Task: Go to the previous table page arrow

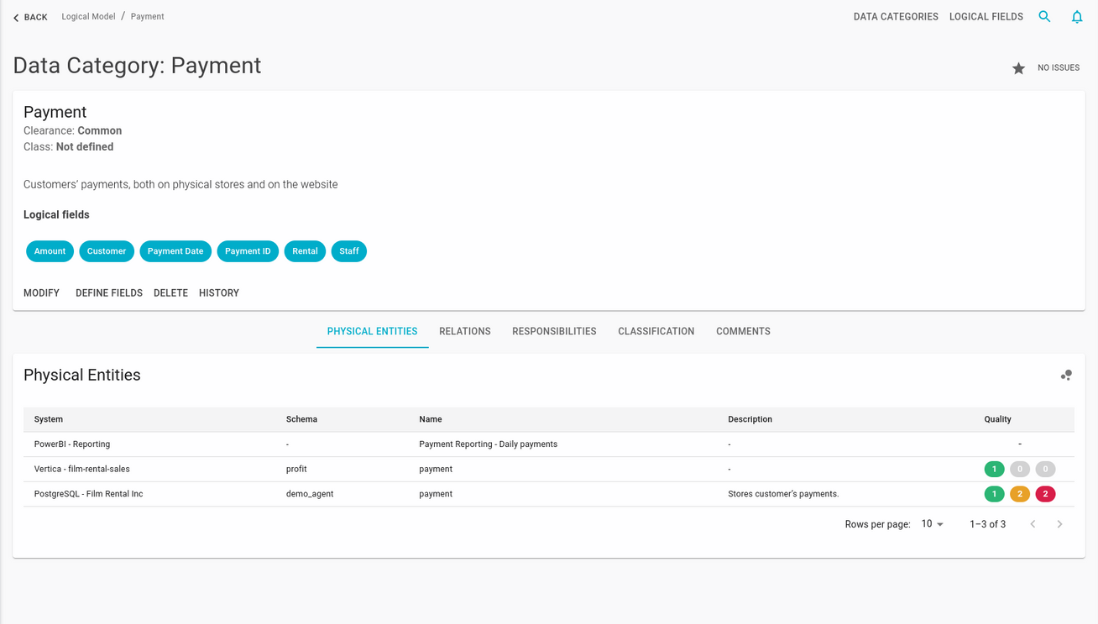Action: point(1033,524)
